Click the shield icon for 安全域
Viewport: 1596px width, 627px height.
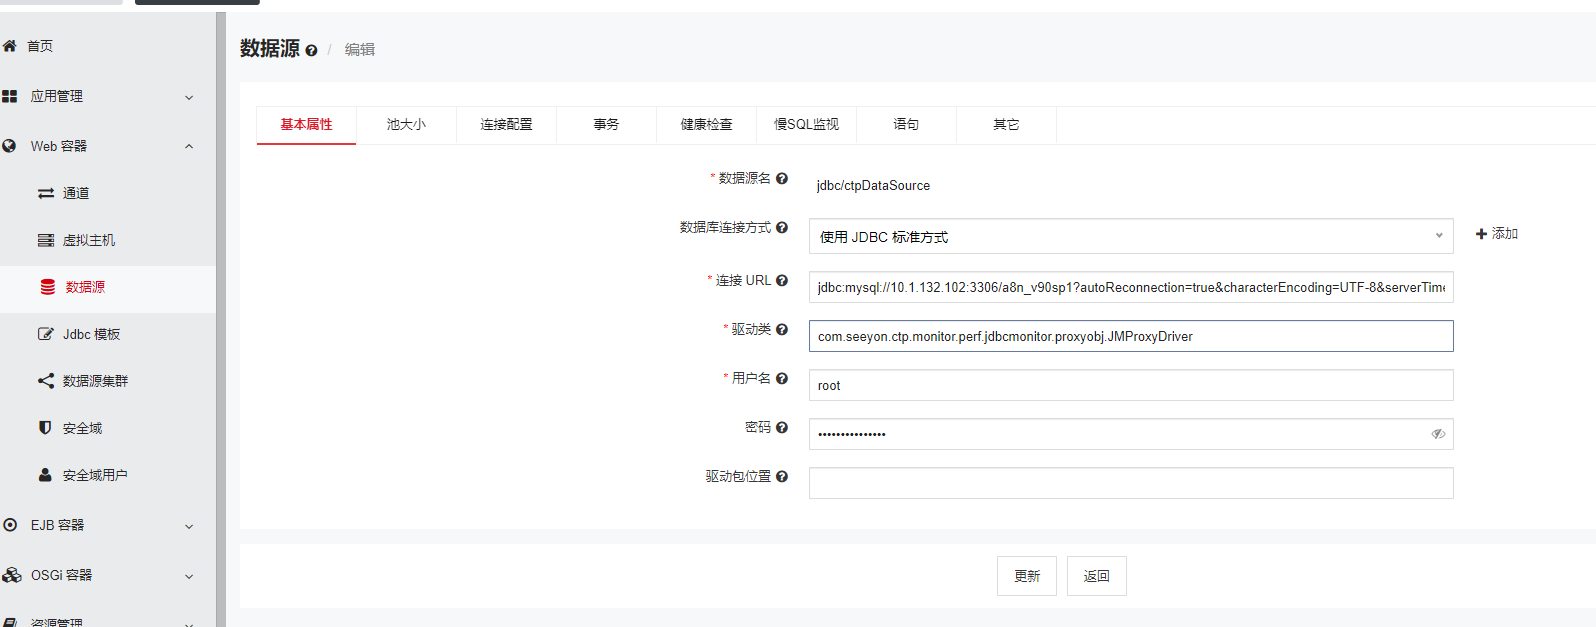pos(45,428)
